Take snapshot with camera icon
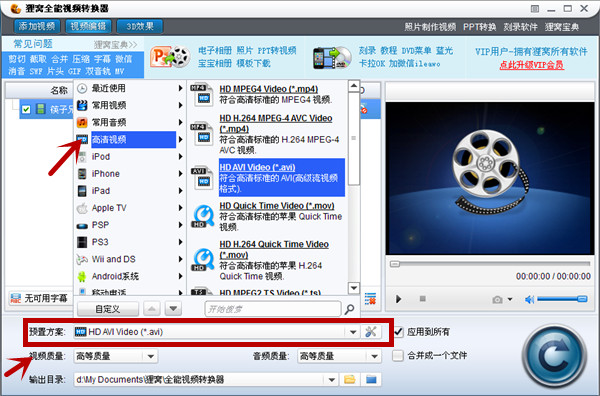 (497, 299)
